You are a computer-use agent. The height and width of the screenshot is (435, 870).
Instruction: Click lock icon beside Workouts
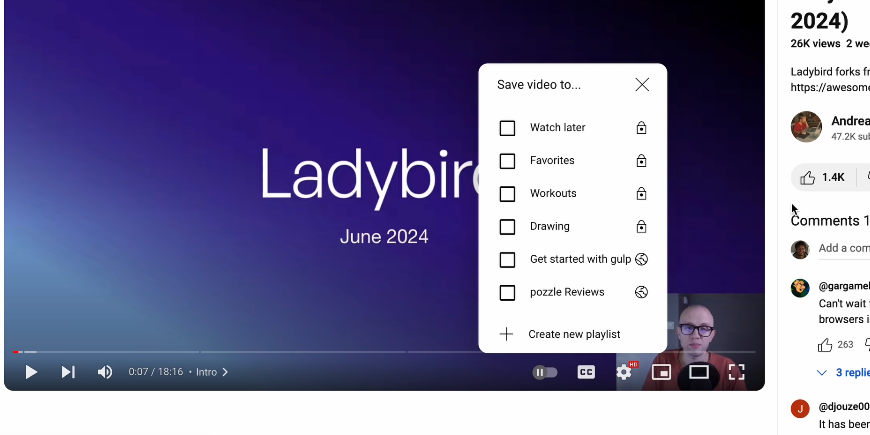point(641,194)
